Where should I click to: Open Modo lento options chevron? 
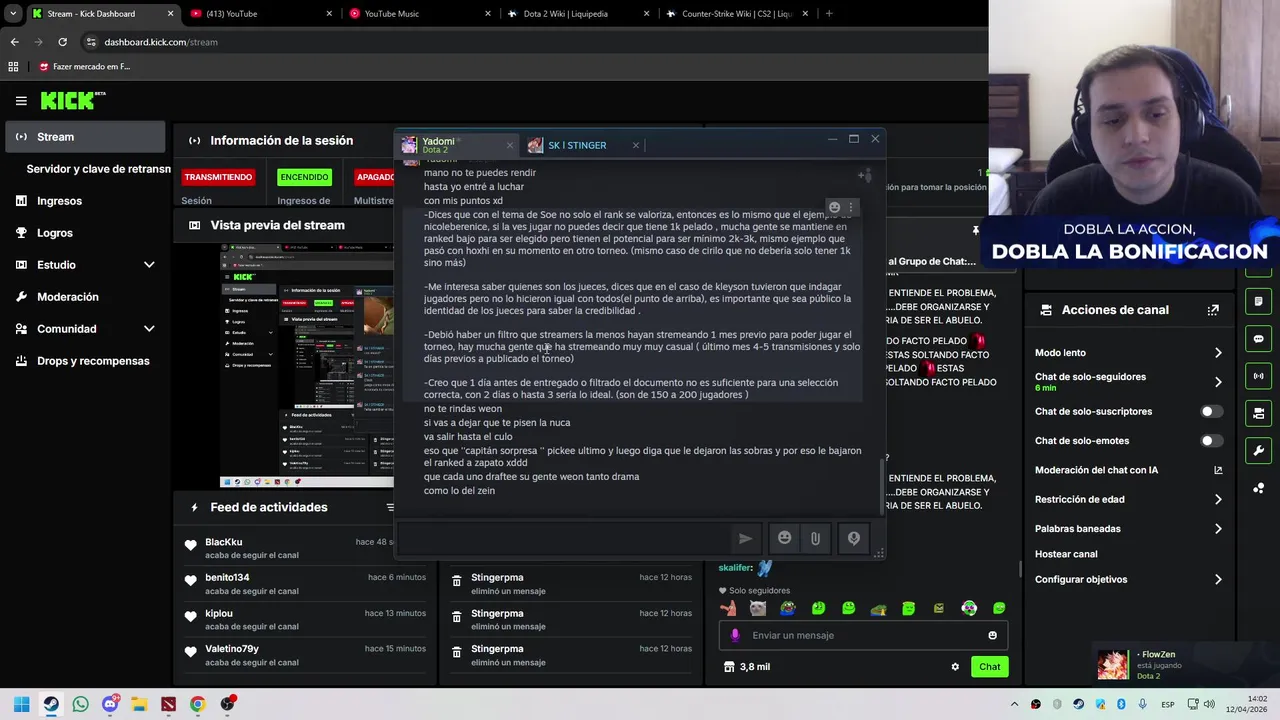point(1218,353)
